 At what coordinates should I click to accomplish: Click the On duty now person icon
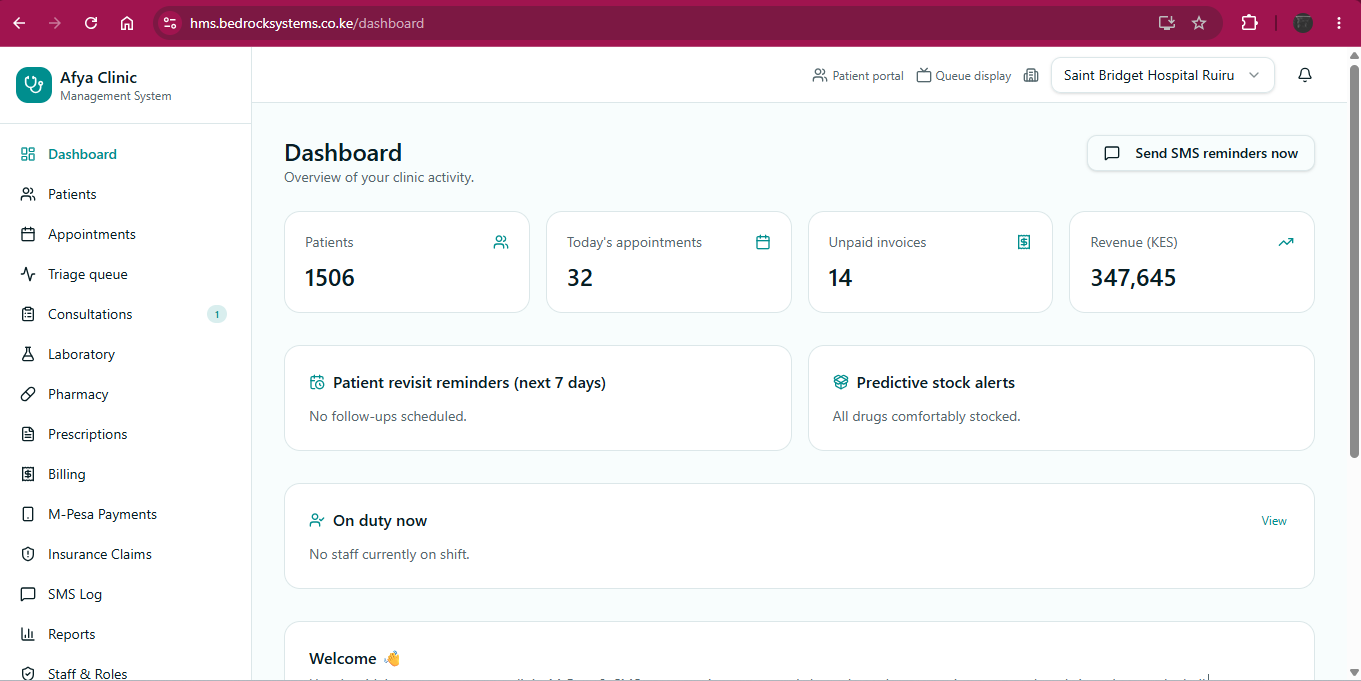[317, 520]
